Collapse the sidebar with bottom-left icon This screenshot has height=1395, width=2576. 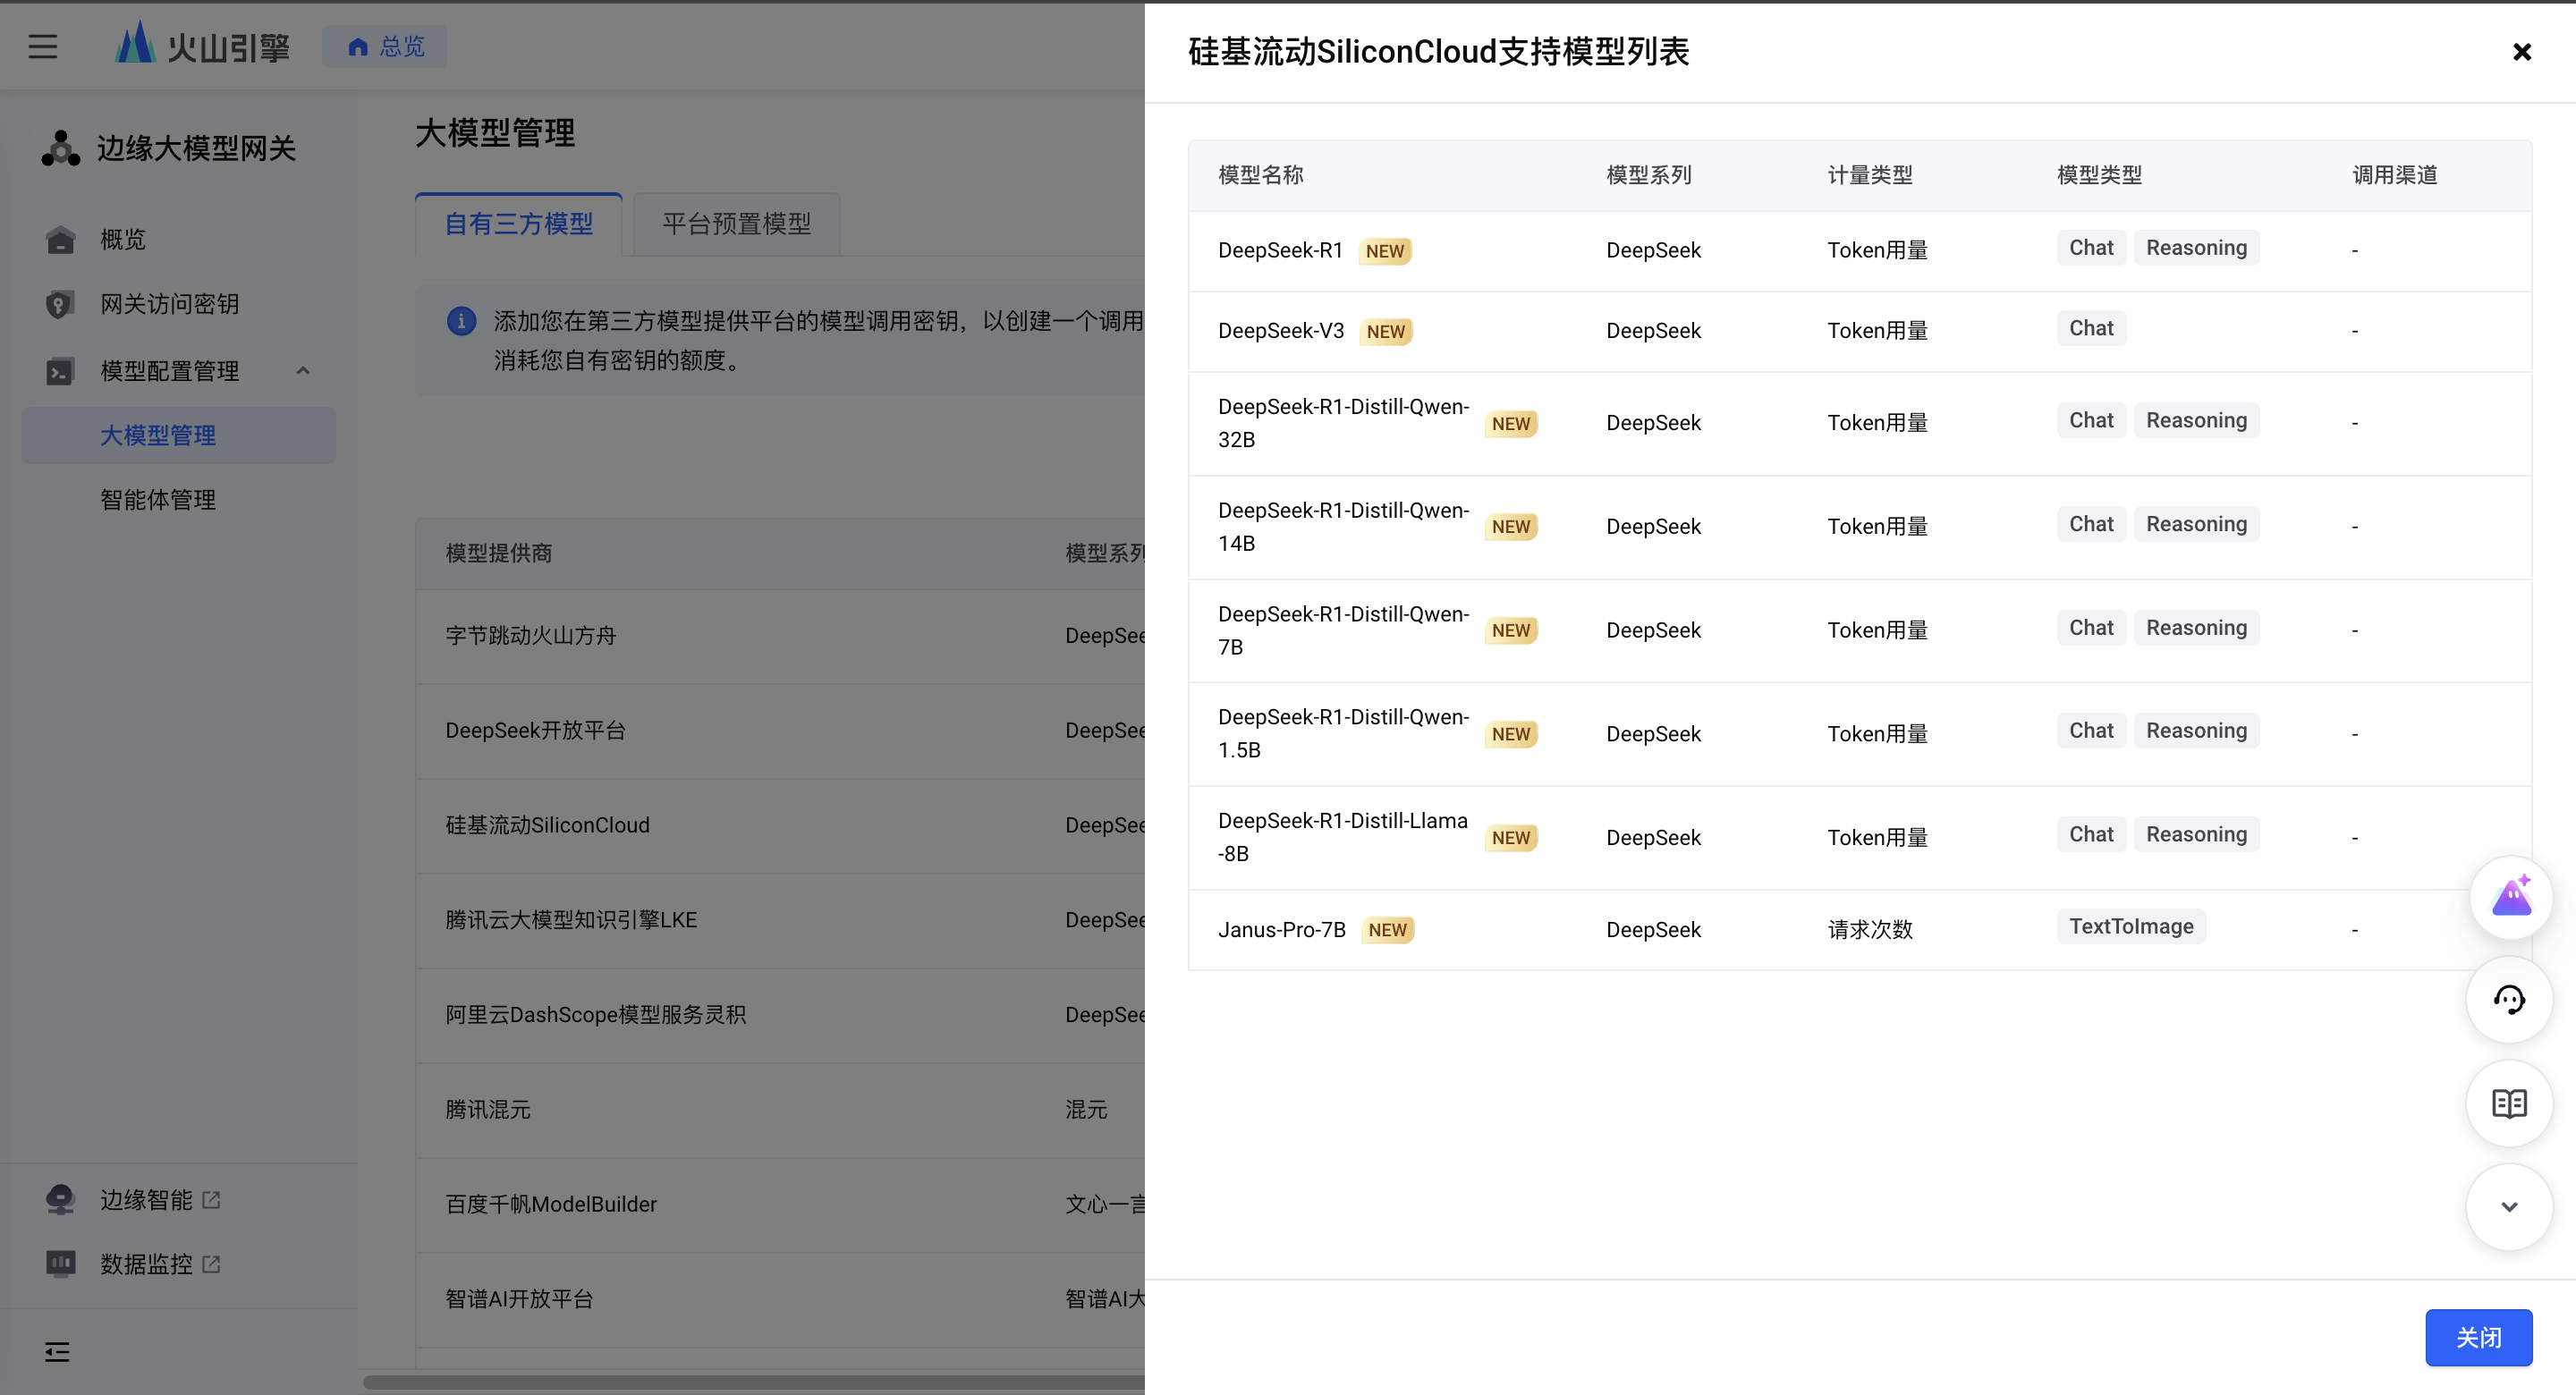coord(57,1352)
